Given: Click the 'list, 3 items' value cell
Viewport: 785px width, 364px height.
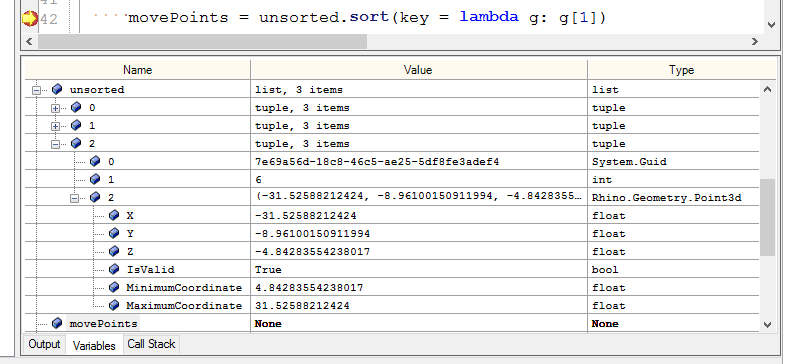Looking at the screenshot, I should [419, 90].
